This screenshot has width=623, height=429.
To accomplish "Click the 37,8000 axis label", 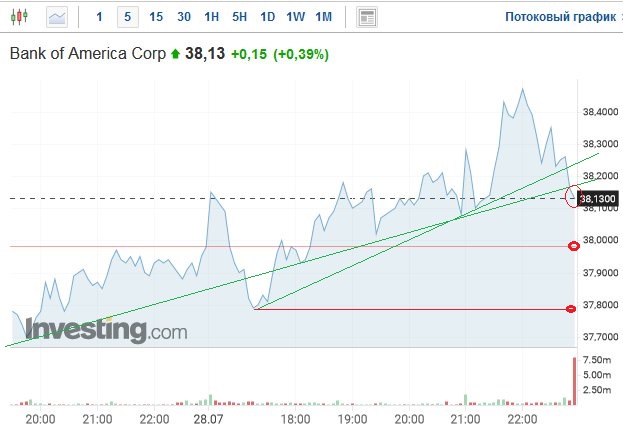I will (x=600, y=305).
